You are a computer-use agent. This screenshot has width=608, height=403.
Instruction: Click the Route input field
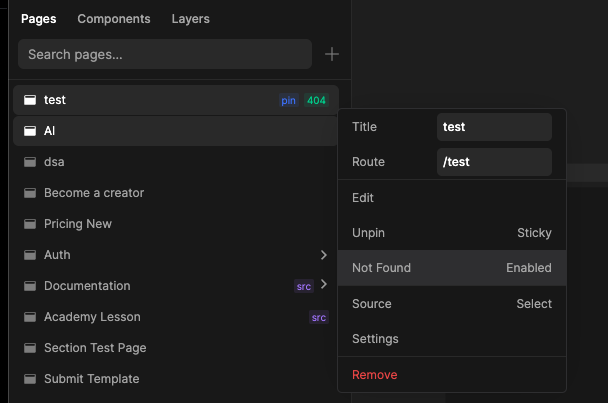(494, 162)
